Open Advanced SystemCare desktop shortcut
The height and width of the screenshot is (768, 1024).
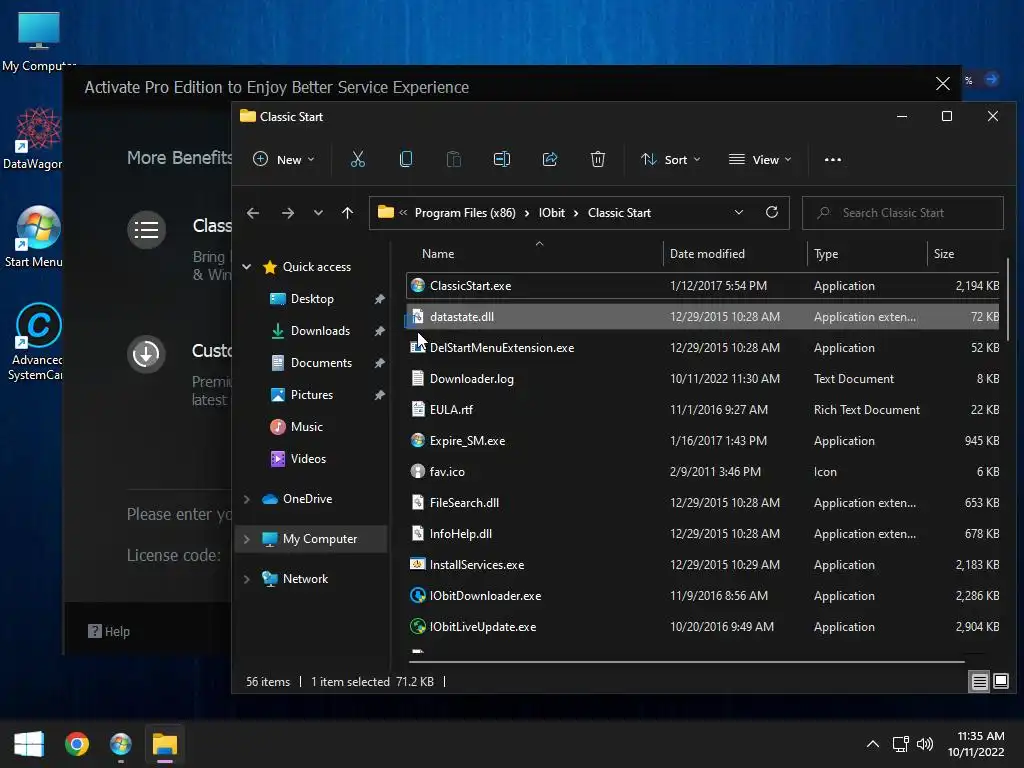pos(36,342)
